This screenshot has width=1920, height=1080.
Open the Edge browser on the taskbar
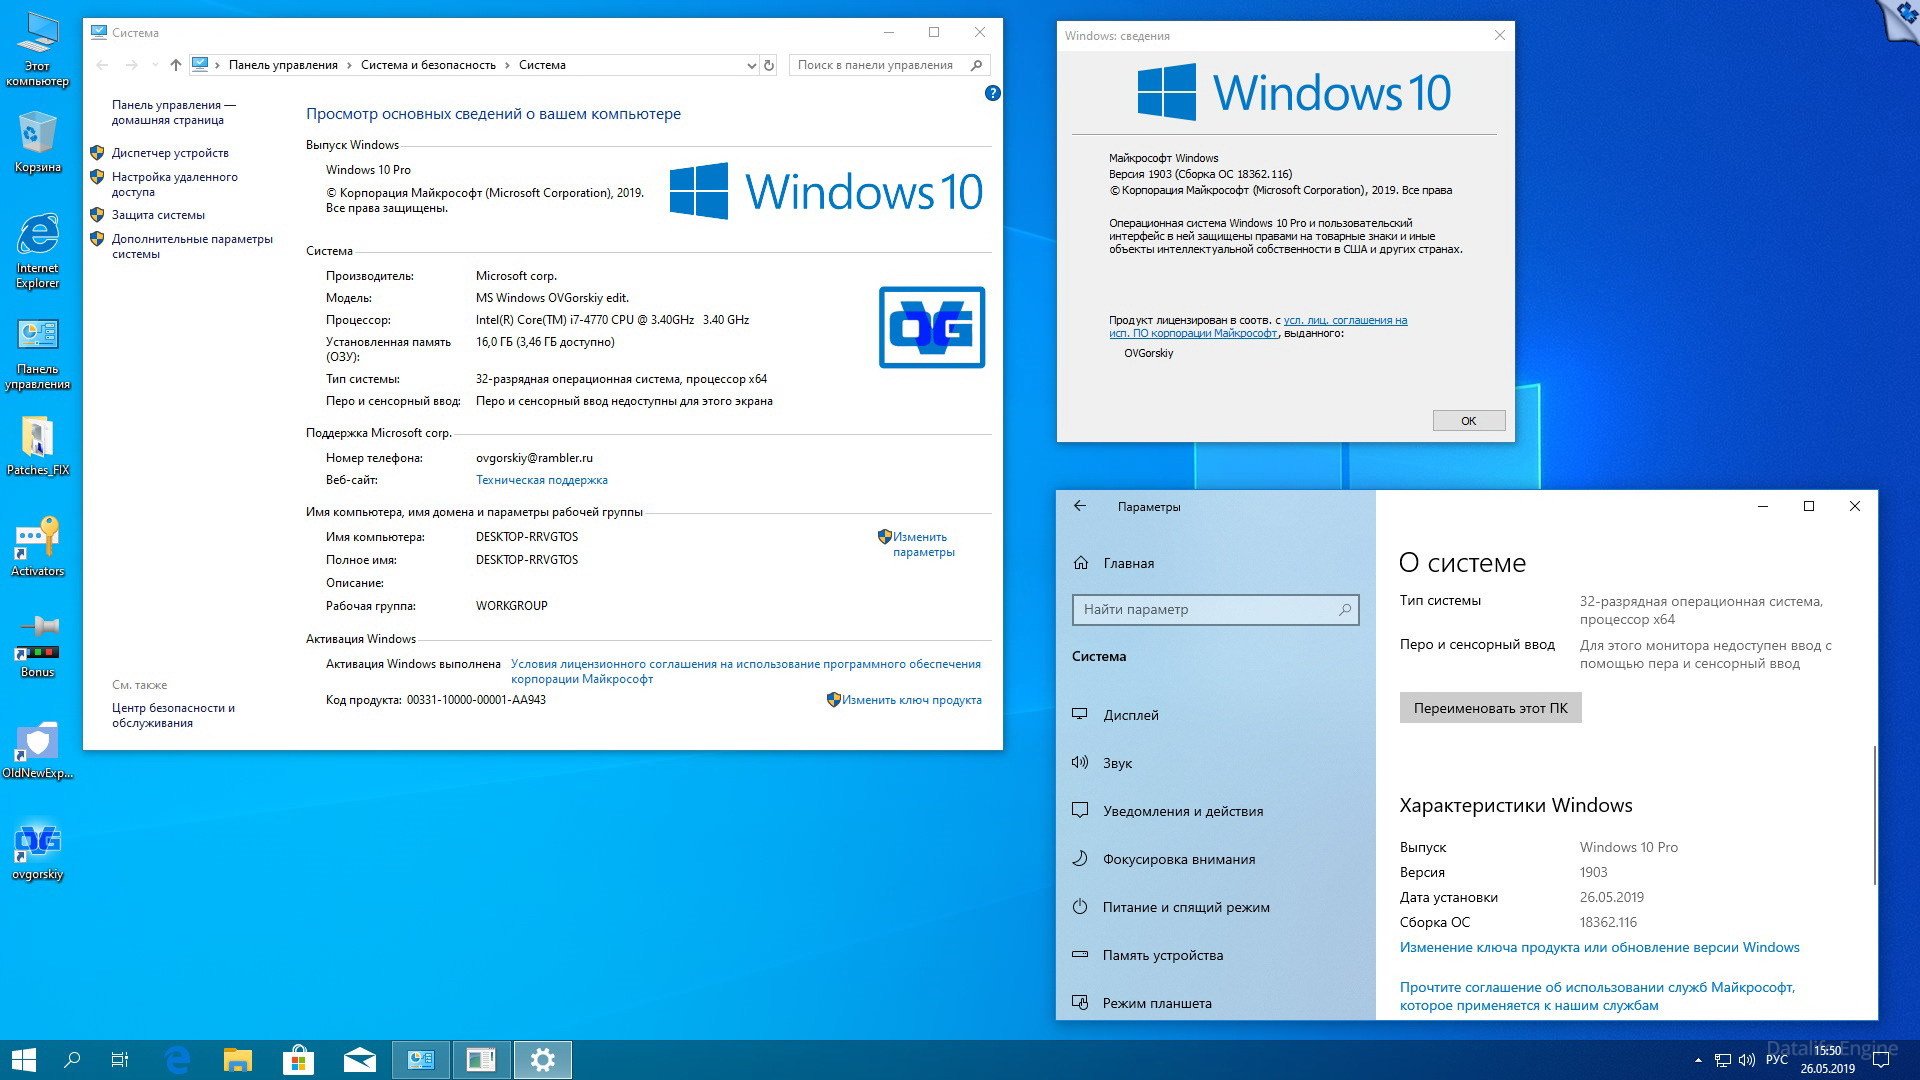point(178,1060)
